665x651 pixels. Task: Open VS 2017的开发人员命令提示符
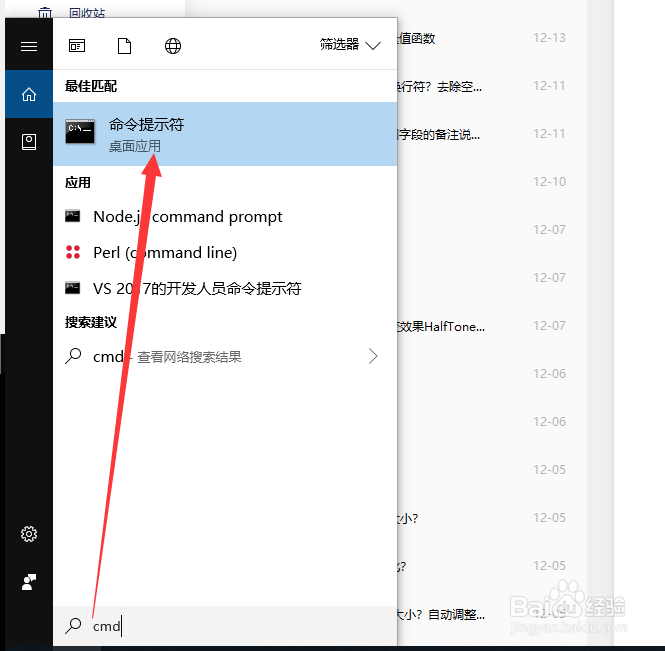[x=225, y=288]
